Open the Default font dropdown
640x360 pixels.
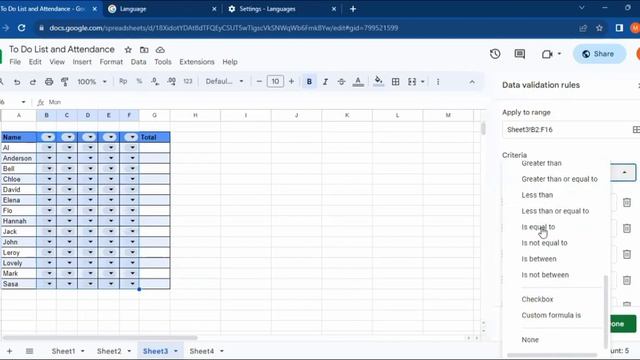224,82
